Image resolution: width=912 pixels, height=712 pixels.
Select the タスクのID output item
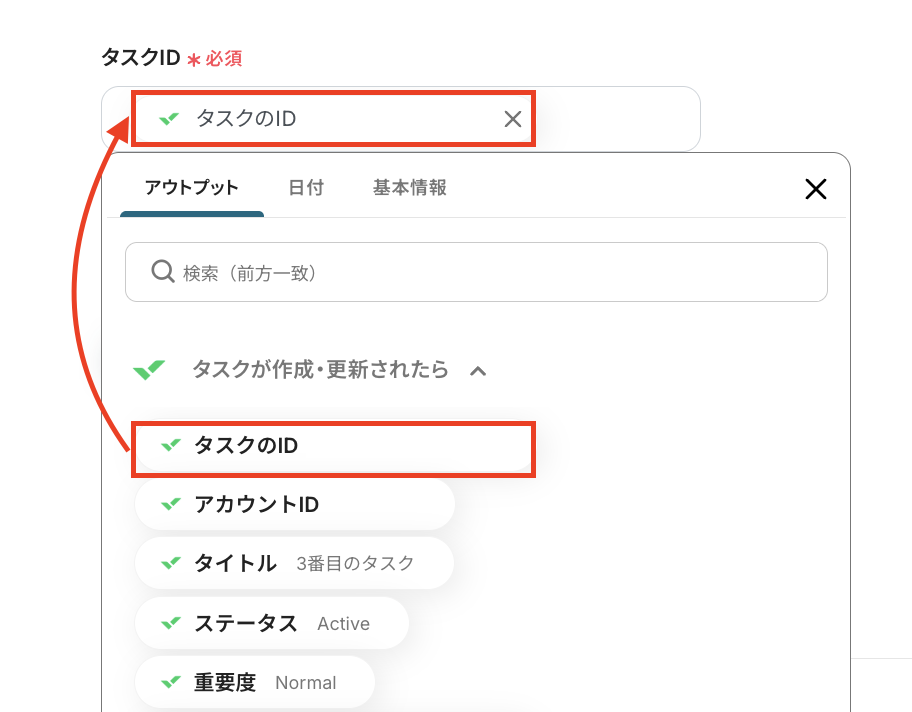[x=333, y=446]
